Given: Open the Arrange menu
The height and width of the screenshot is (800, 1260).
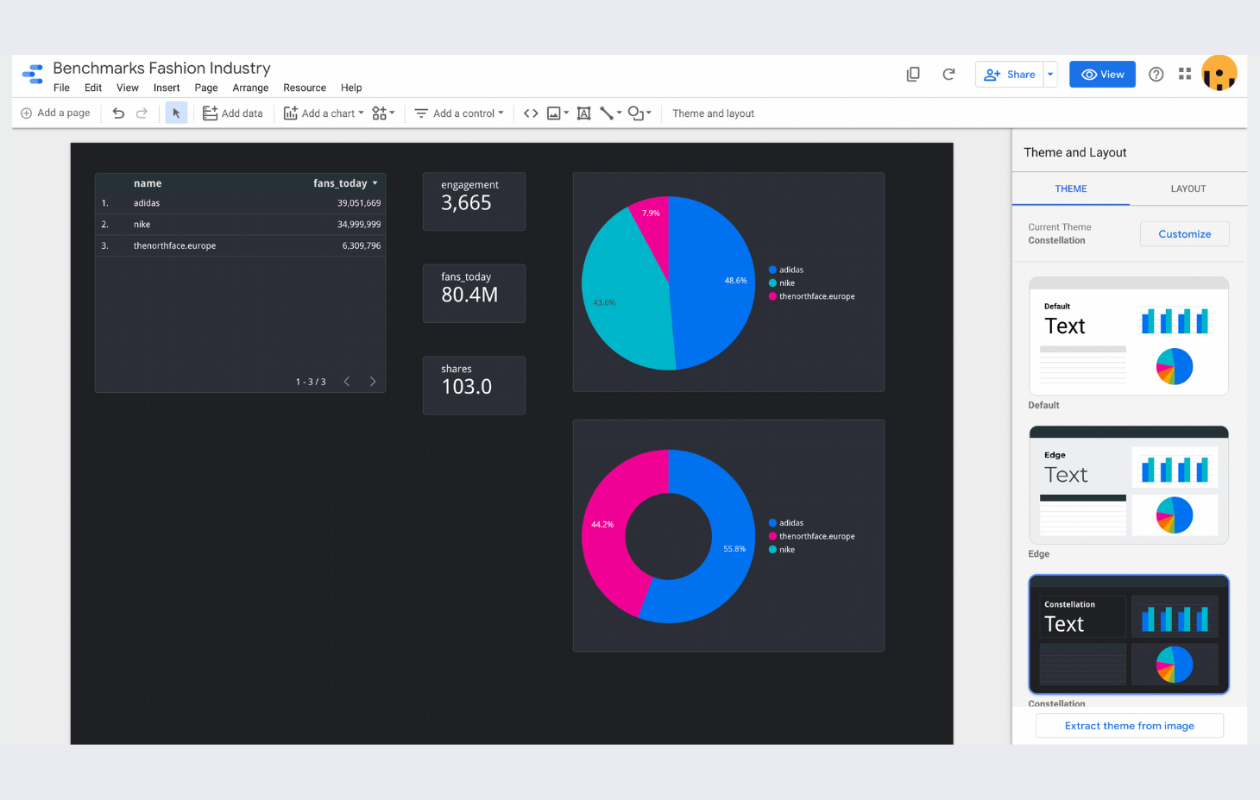Looking at the screenshot, I should [250, 88].
